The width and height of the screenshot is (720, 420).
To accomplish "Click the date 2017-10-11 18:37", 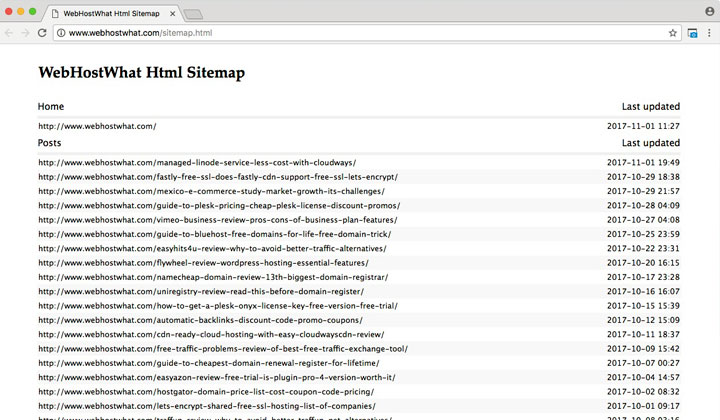I will [x=643, y=334].
